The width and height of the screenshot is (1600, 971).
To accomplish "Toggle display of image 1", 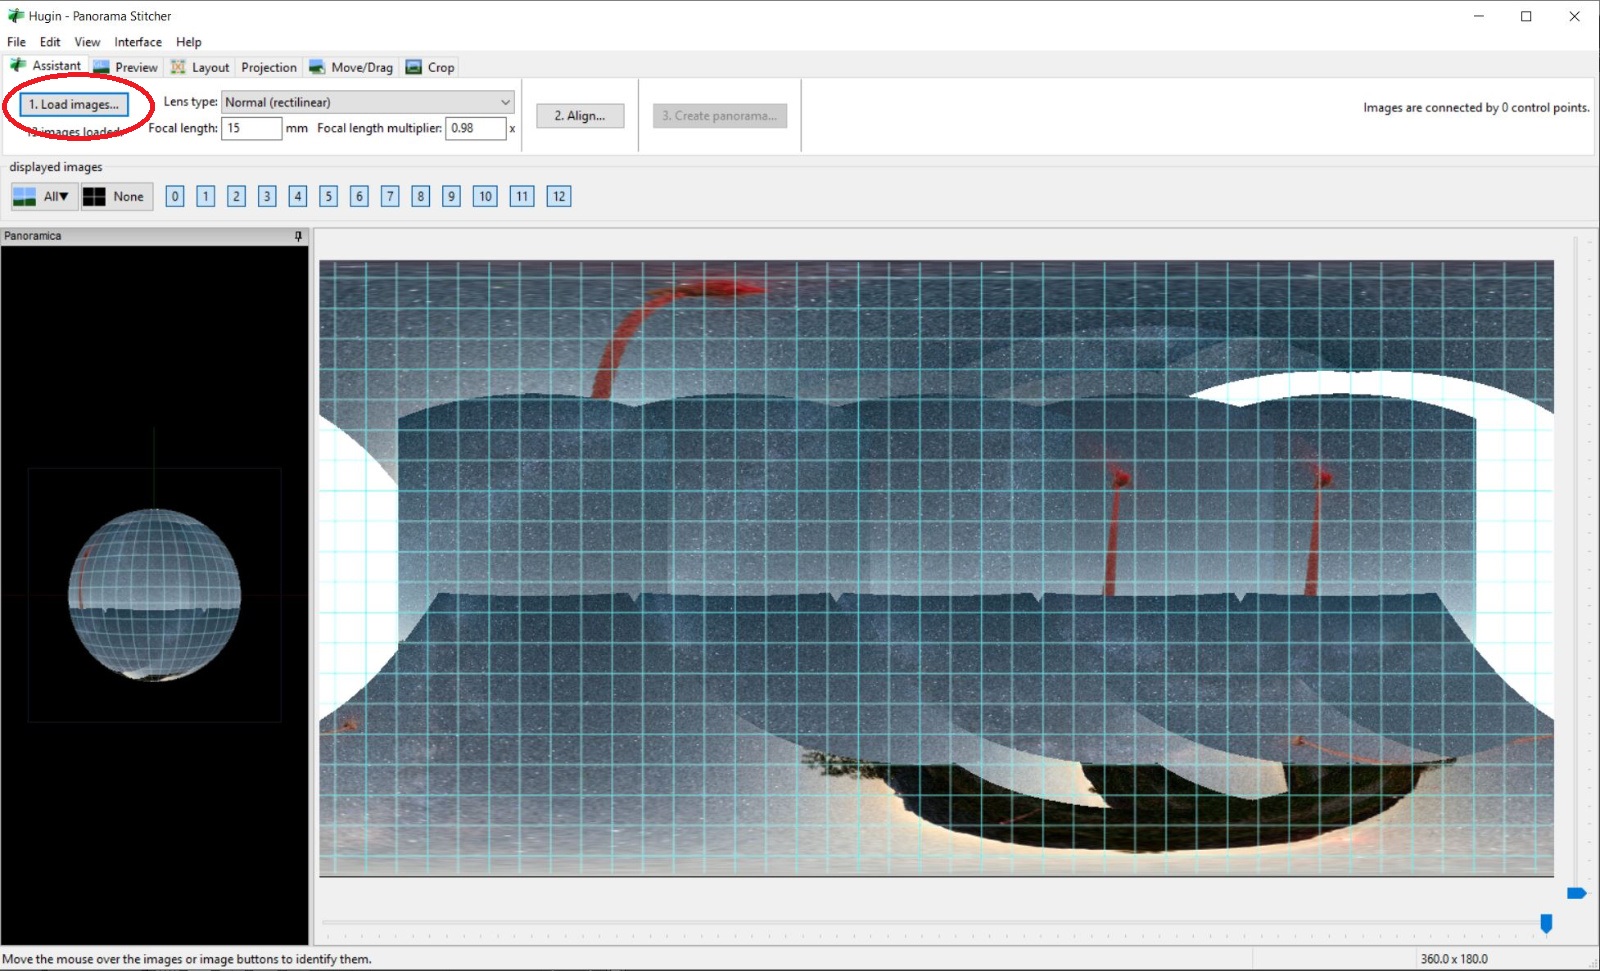I will point(206,196).
